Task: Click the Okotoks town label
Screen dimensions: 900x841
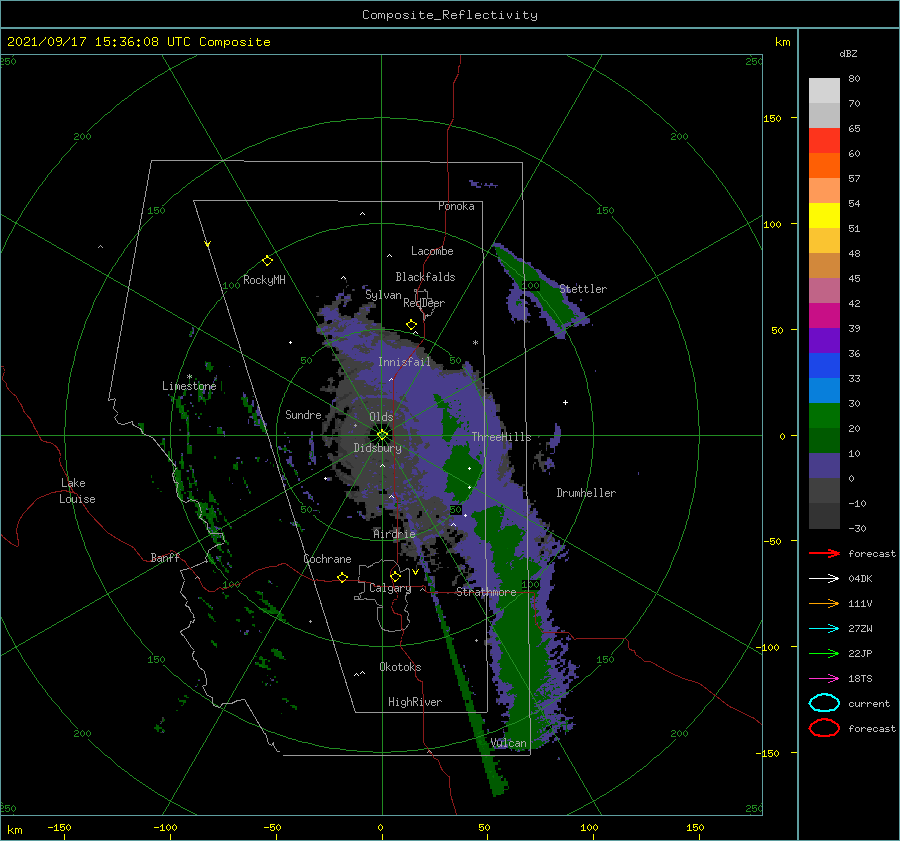Action: (400, 667)
